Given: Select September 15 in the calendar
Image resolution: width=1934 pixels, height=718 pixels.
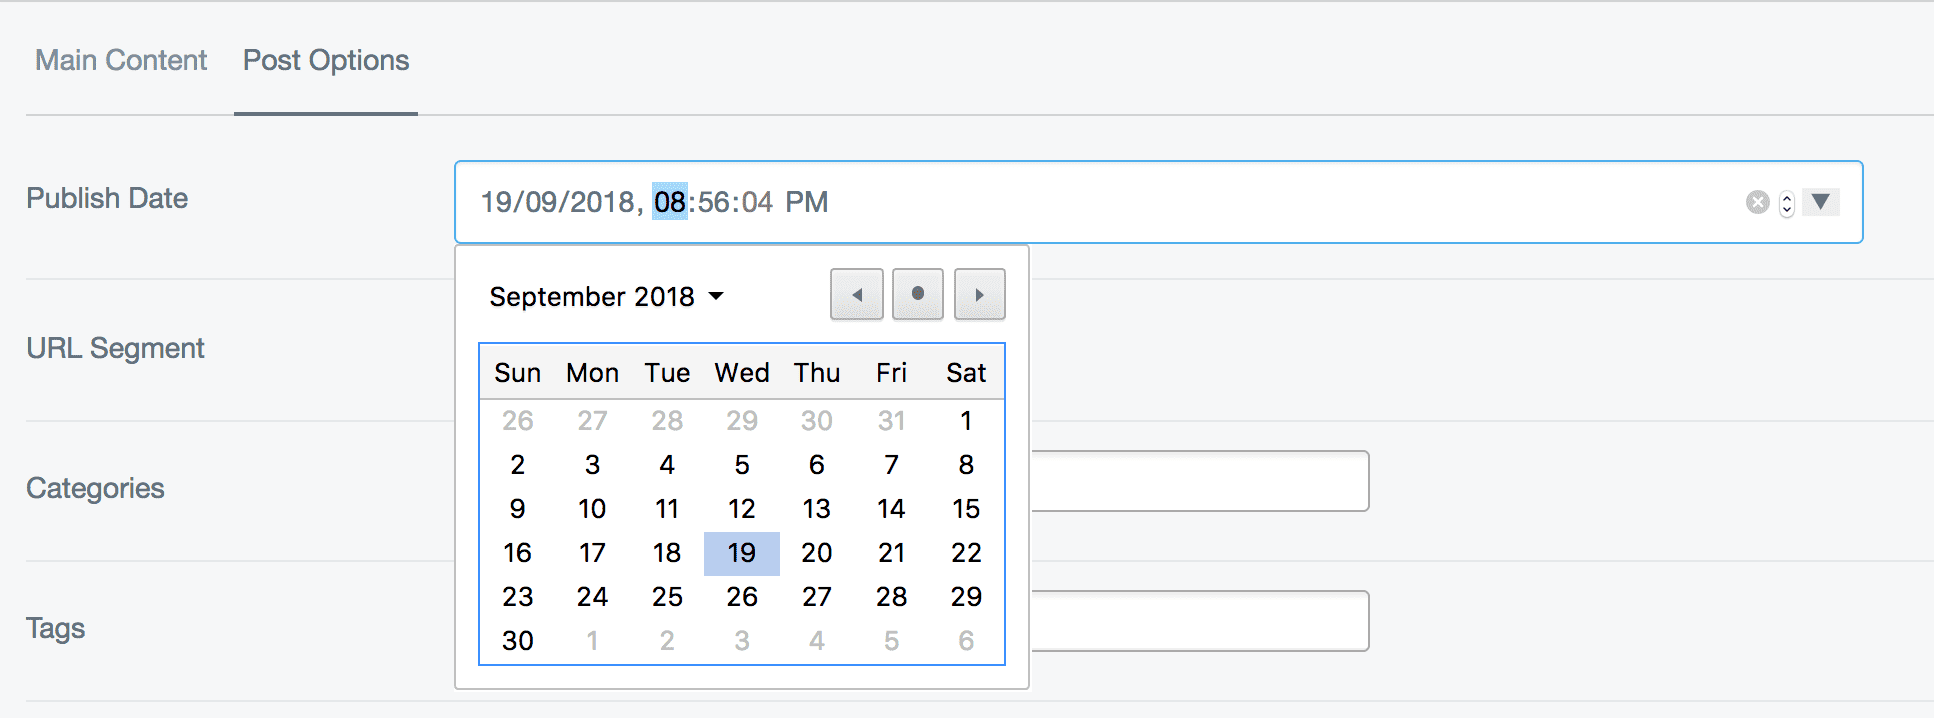Looking at the screenshot, I should (x=966, y=509).
